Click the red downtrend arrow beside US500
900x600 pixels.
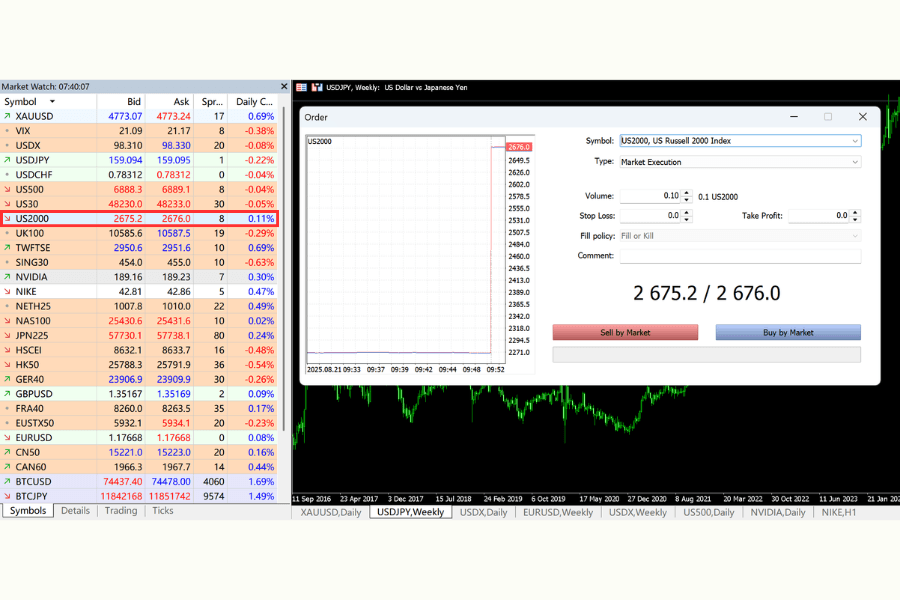[6, 189]
